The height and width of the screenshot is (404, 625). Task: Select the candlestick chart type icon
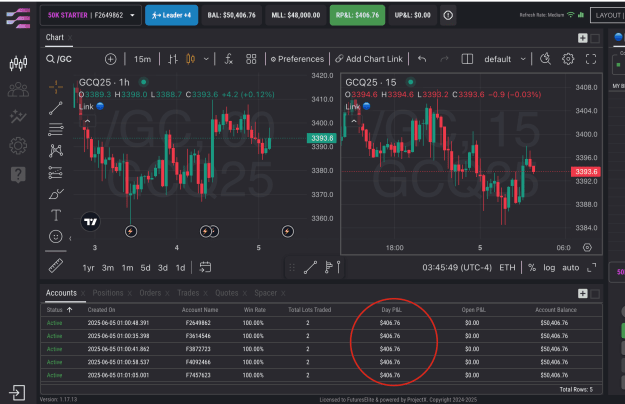[191, 59]
